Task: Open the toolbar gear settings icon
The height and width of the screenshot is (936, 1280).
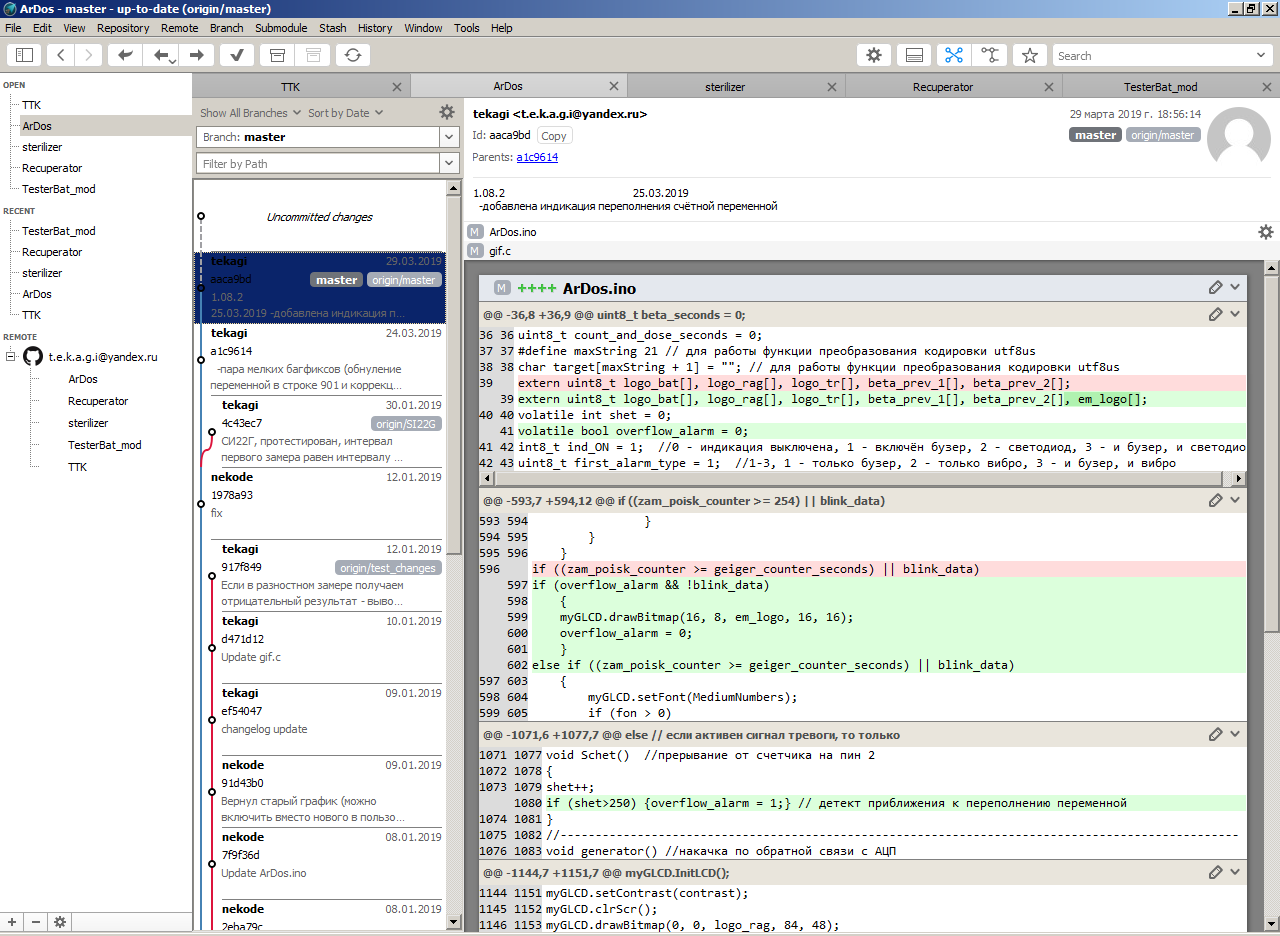Action: tap(874, 55)
